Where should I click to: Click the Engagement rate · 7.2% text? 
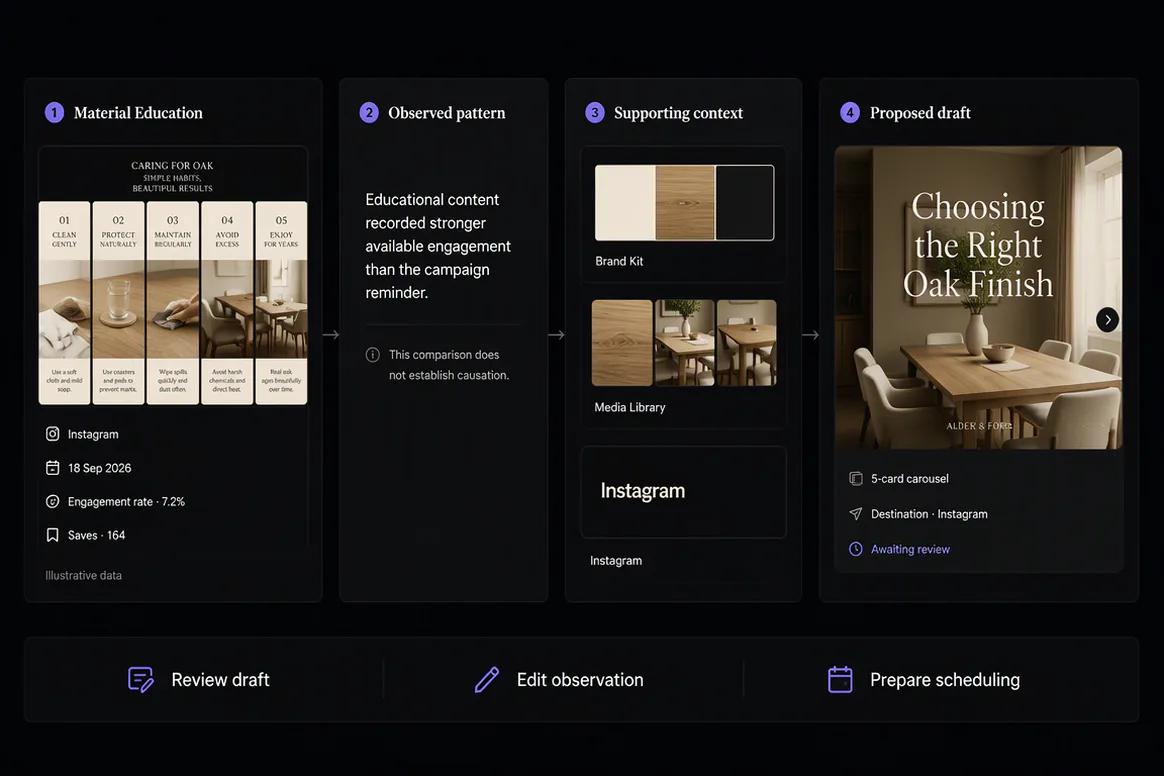pyautogui.click(x=126, y=501)
